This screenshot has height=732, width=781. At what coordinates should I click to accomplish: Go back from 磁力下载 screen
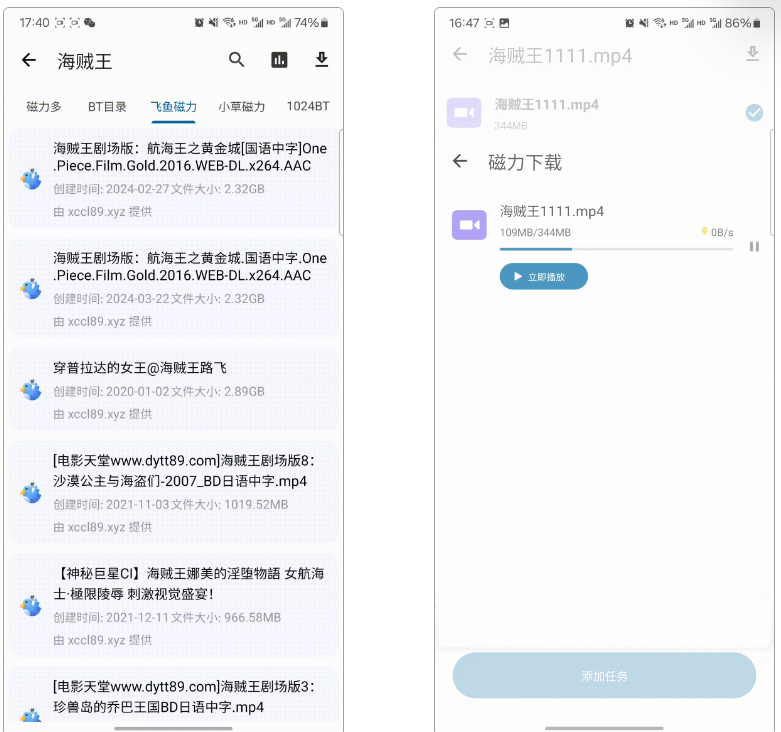(x=460, y=161)
